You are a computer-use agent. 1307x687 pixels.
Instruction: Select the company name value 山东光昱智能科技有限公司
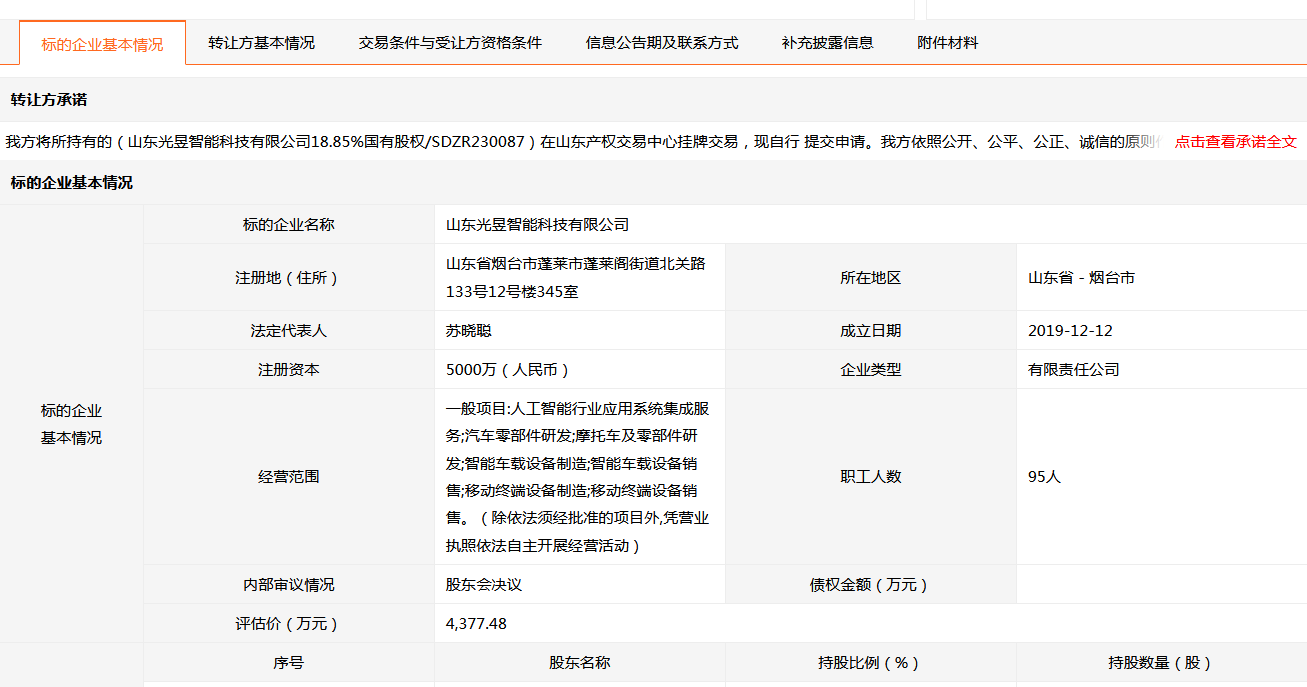point(537,225)
